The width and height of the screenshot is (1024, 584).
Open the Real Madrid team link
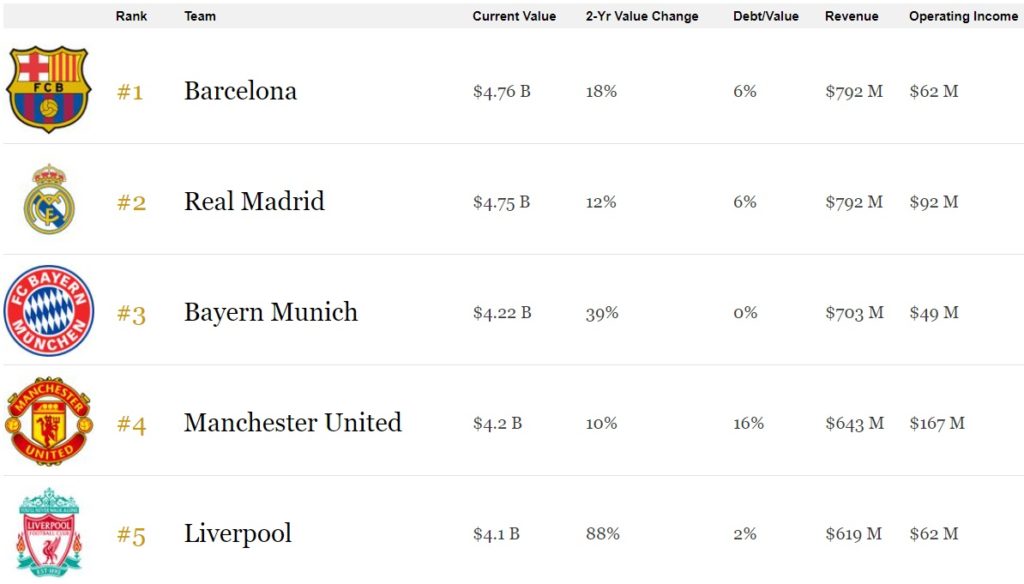(x=254, y=201)
